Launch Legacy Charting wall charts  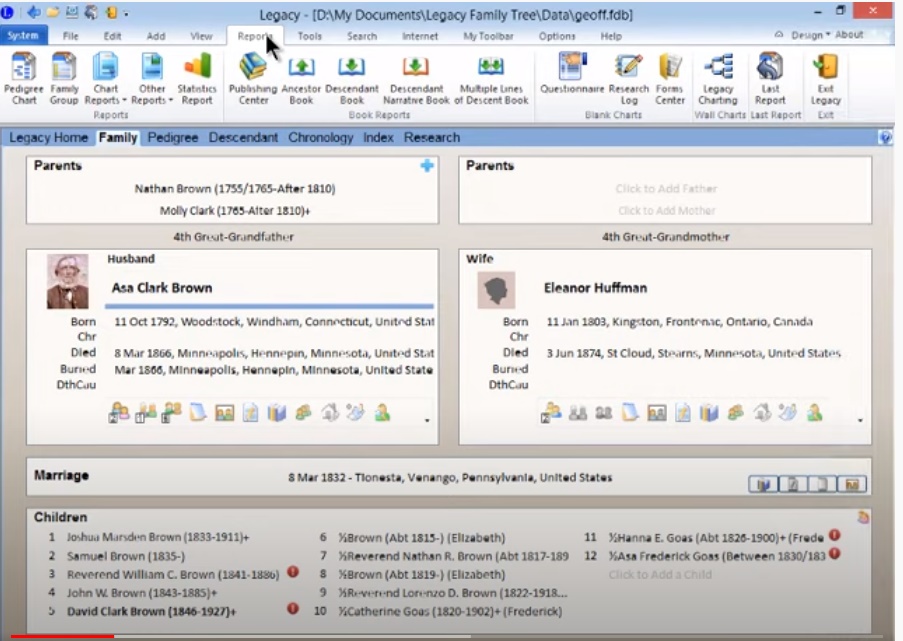(718, 78)
